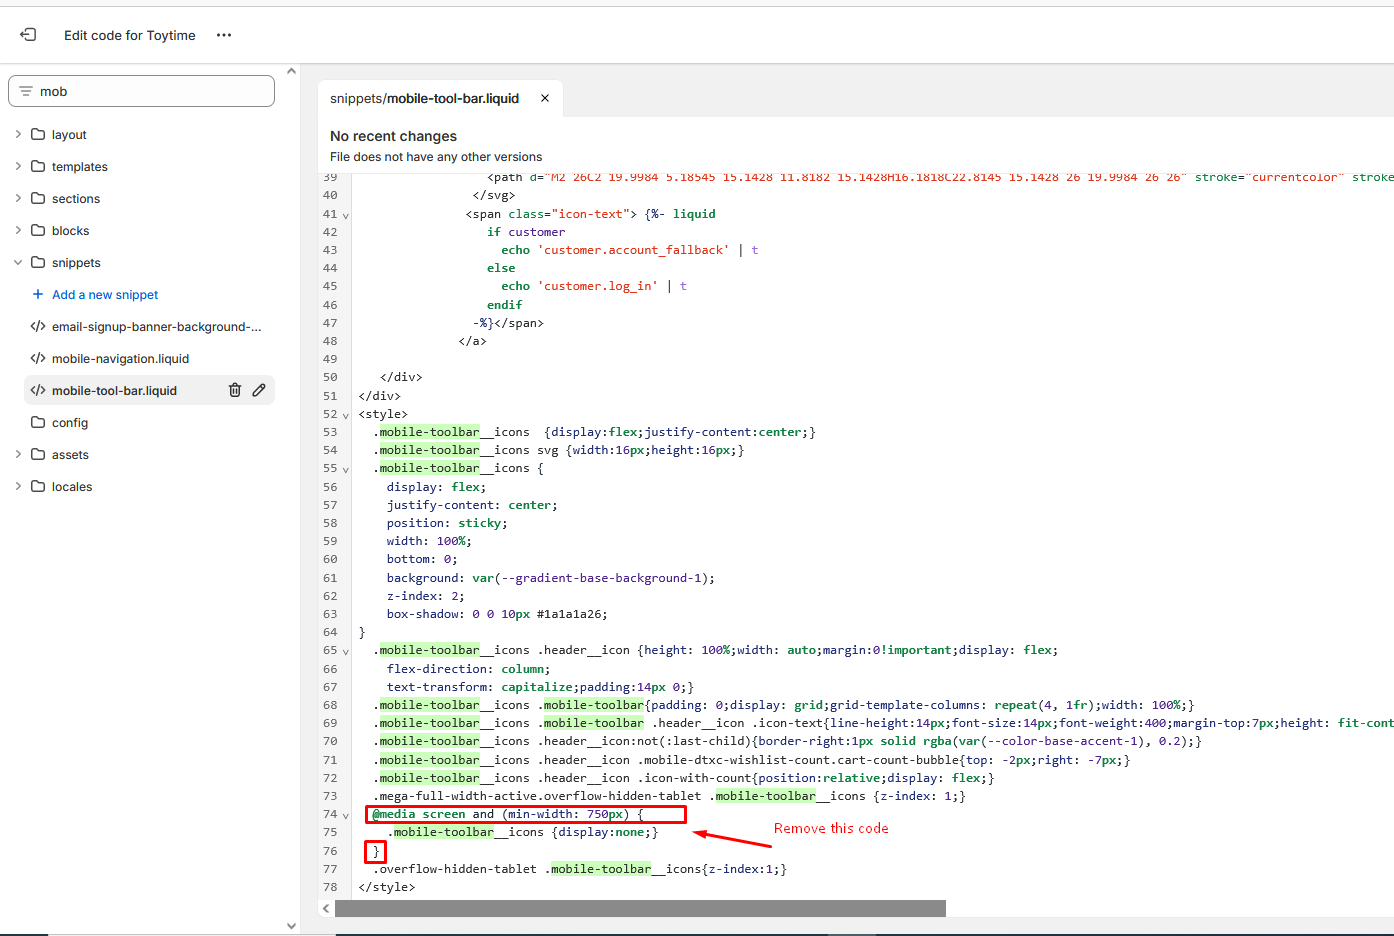Fold CSS rule at line 65
The image size is (1394, 936).
tap(346, 651)
